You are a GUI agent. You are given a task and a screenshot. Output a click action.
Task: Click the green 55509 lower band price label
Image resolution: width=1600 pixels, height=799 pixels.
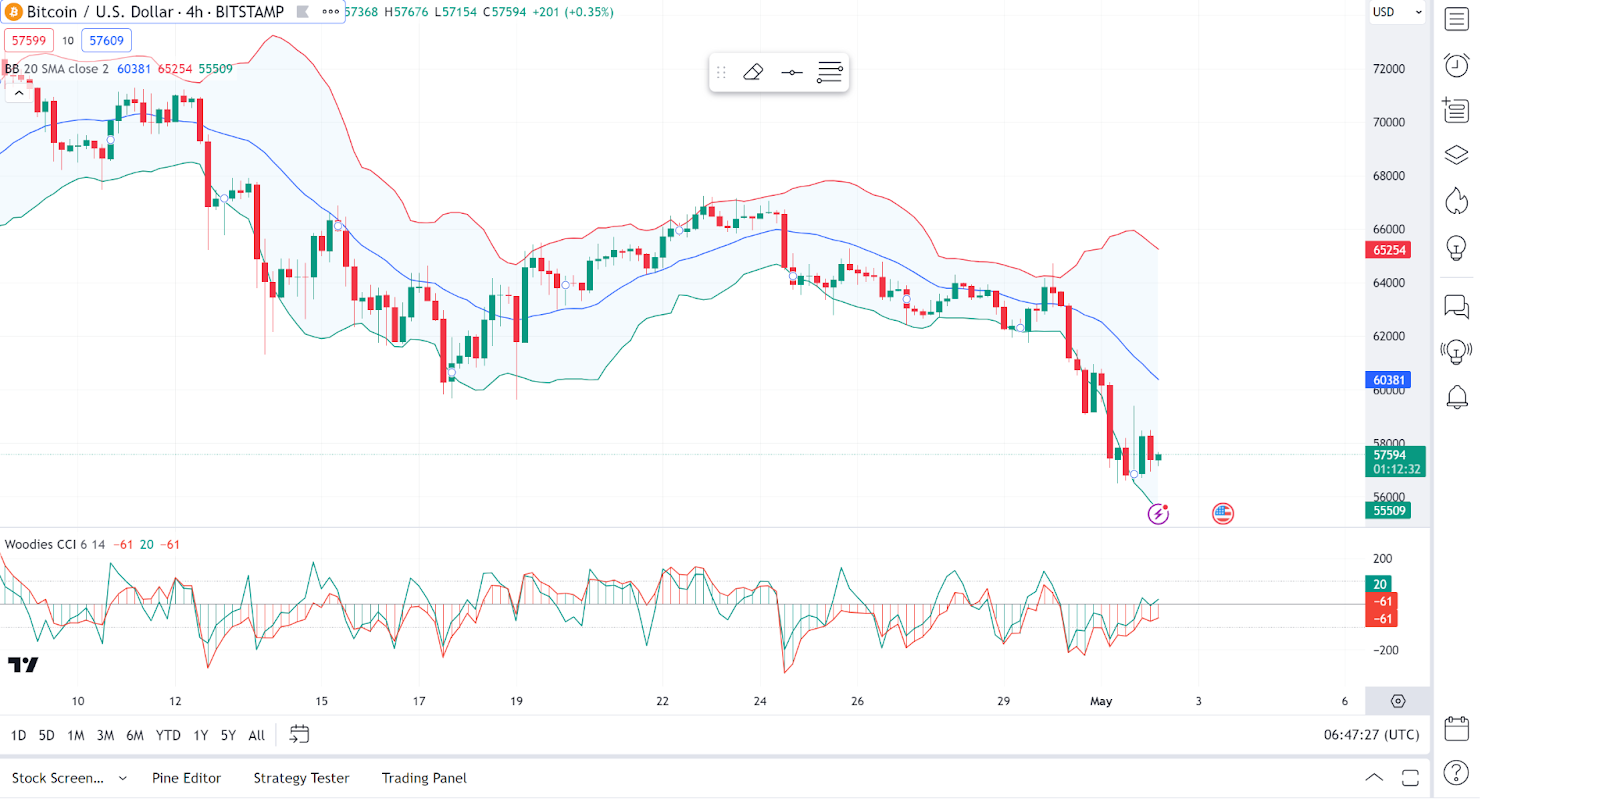click(x=1388, y=510)
